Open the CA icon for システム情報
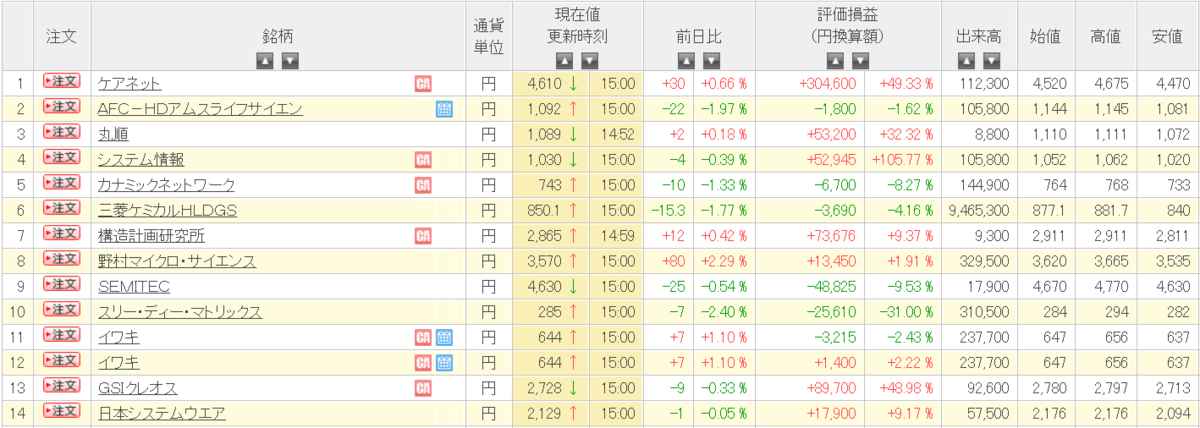The width and height of the screenshot is (1200, 428). tap(423, 159)
